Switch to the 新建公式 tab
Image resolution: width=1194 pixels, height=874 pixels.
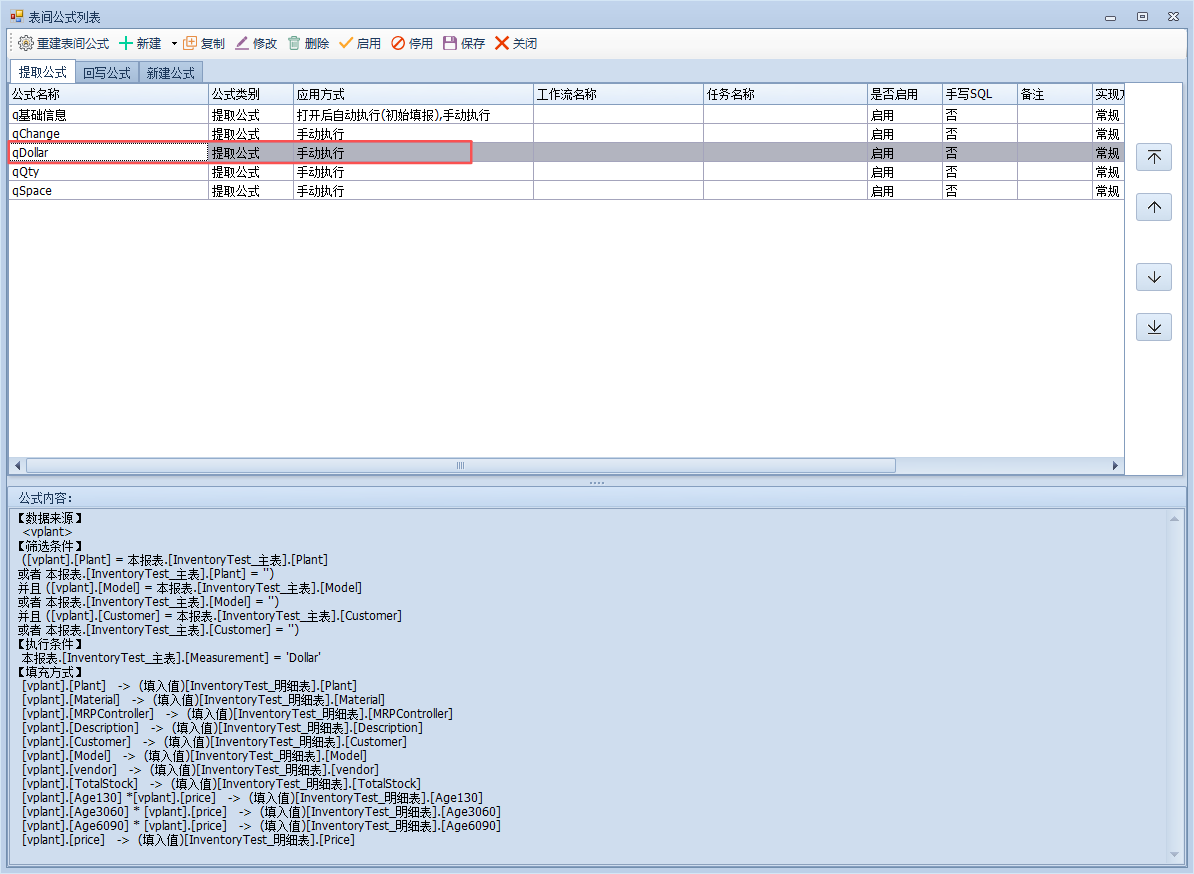(171, 73)
